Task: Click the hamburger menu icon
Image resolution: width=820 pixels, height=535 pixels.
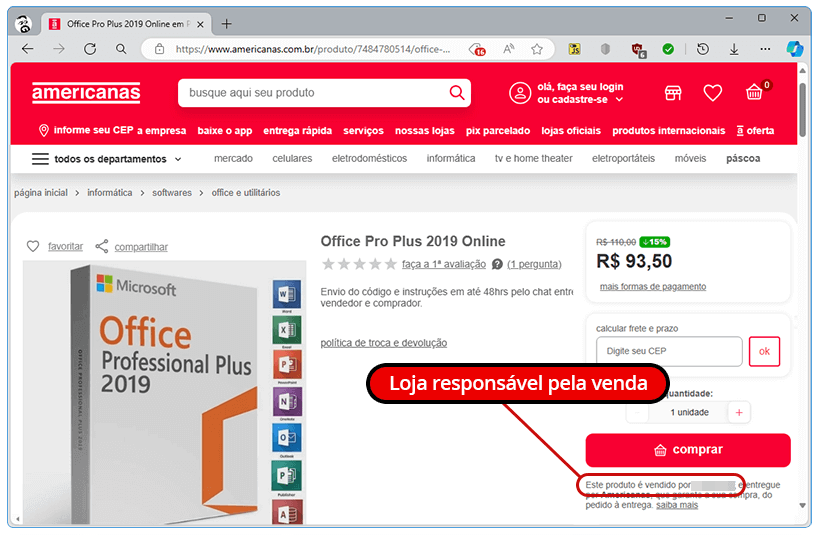Action: (x=40, y=159)
